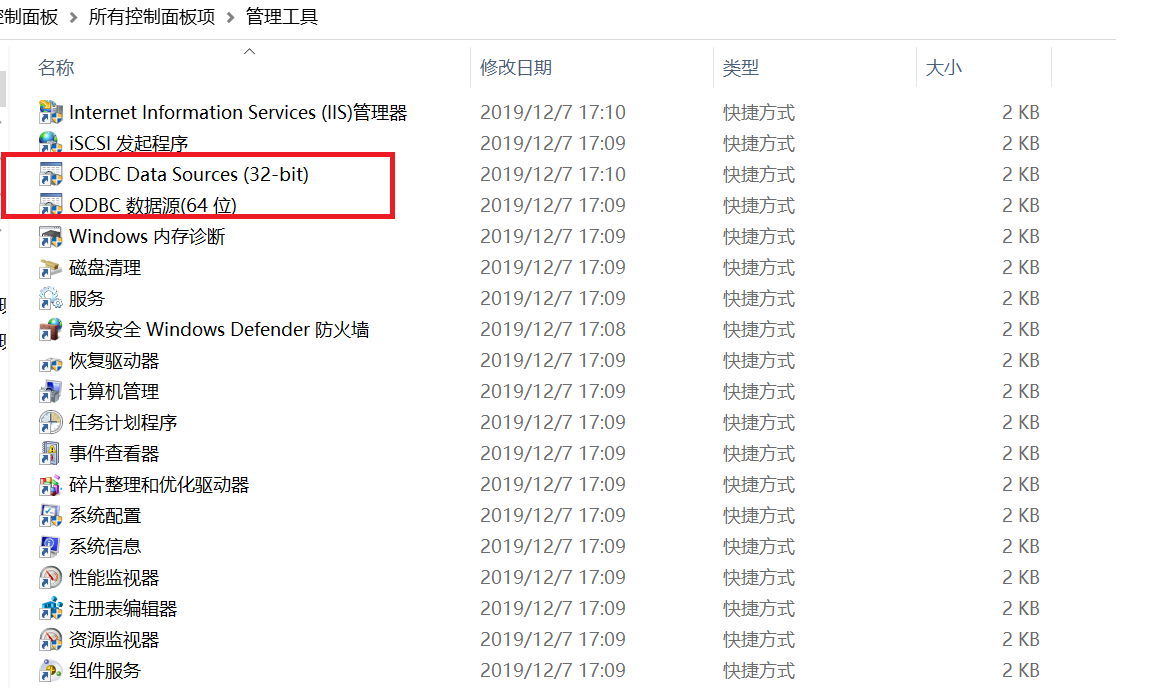Select the 组件服务 name
This screenshot has width=1152, height=688.
coord(105,671)
